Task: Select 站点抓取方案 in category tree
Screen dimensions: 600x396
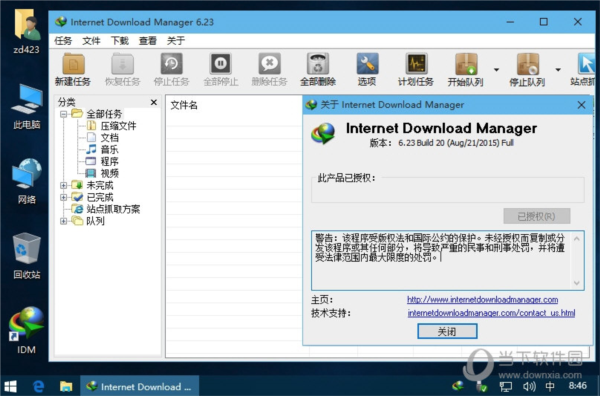Action: pyautogui.click(x=113, y=209)
